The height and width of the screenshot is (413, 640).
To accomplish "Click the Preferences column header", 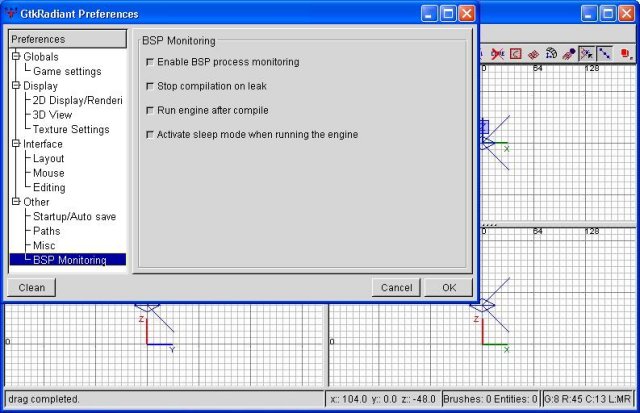I will pyautogui.click(x=68, y=39).
